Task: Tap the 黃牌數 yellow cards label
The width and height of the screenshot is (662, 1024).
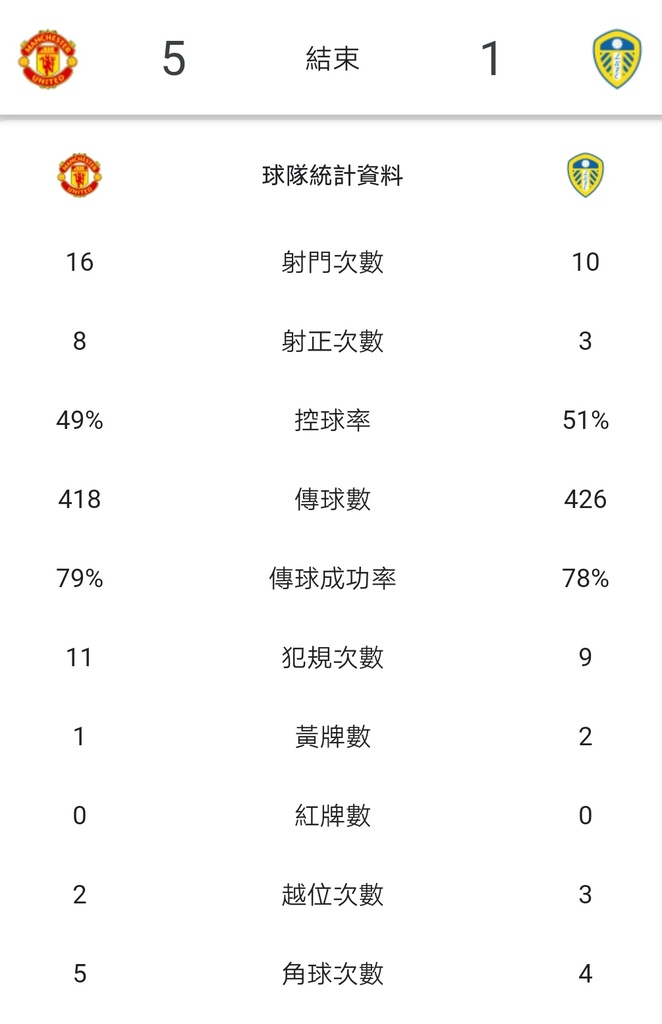Action: pyautogui.click(x=332, y=737)
